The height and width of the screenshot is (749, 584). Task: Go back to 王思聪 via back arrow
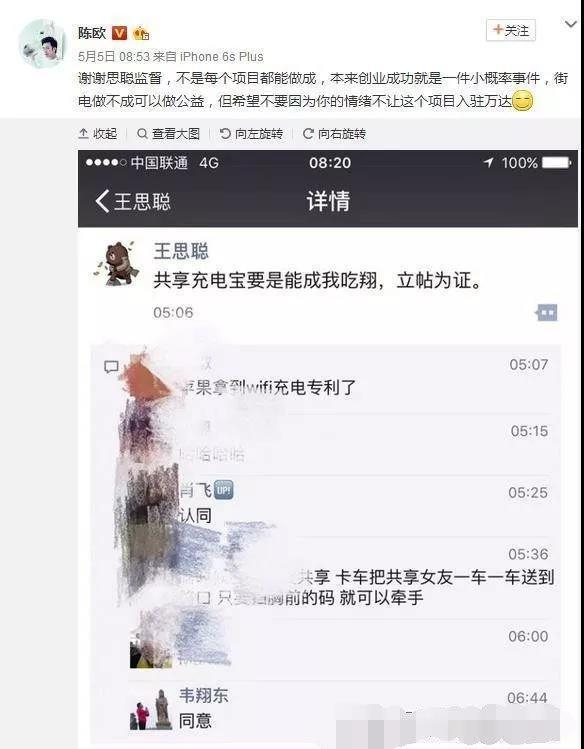(x=133, y=201)
